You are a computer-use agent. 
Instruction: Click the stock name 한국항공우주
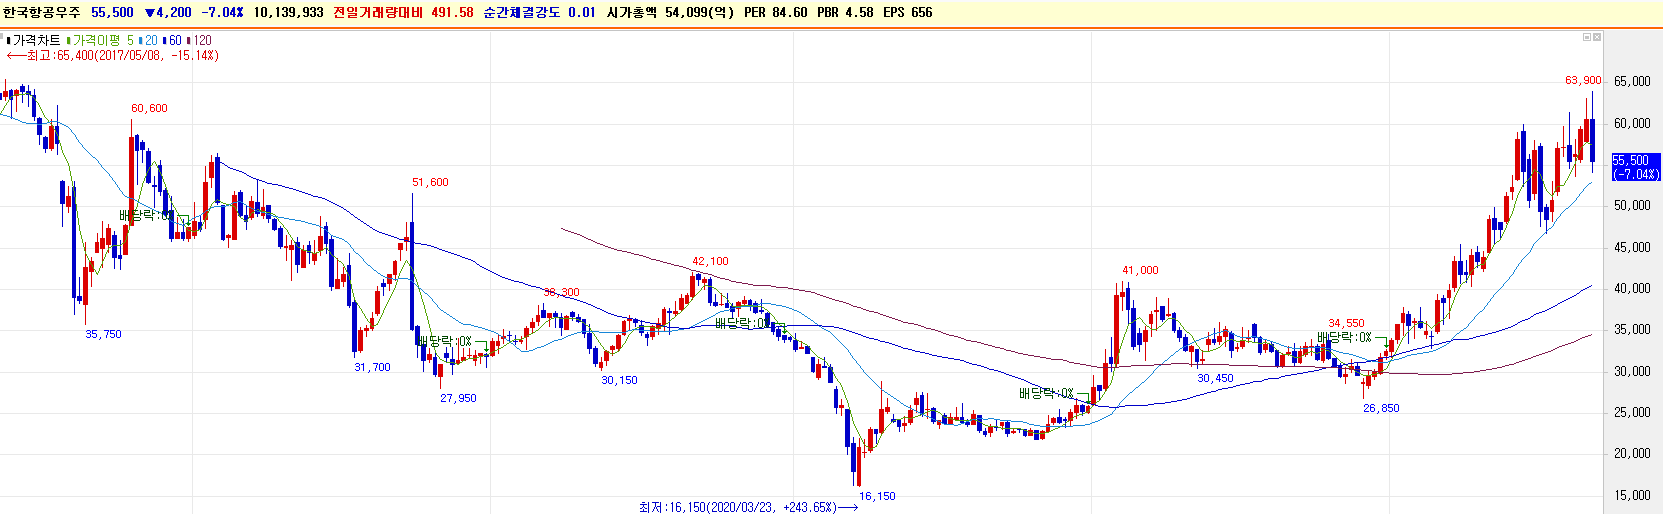pos(42,13)
